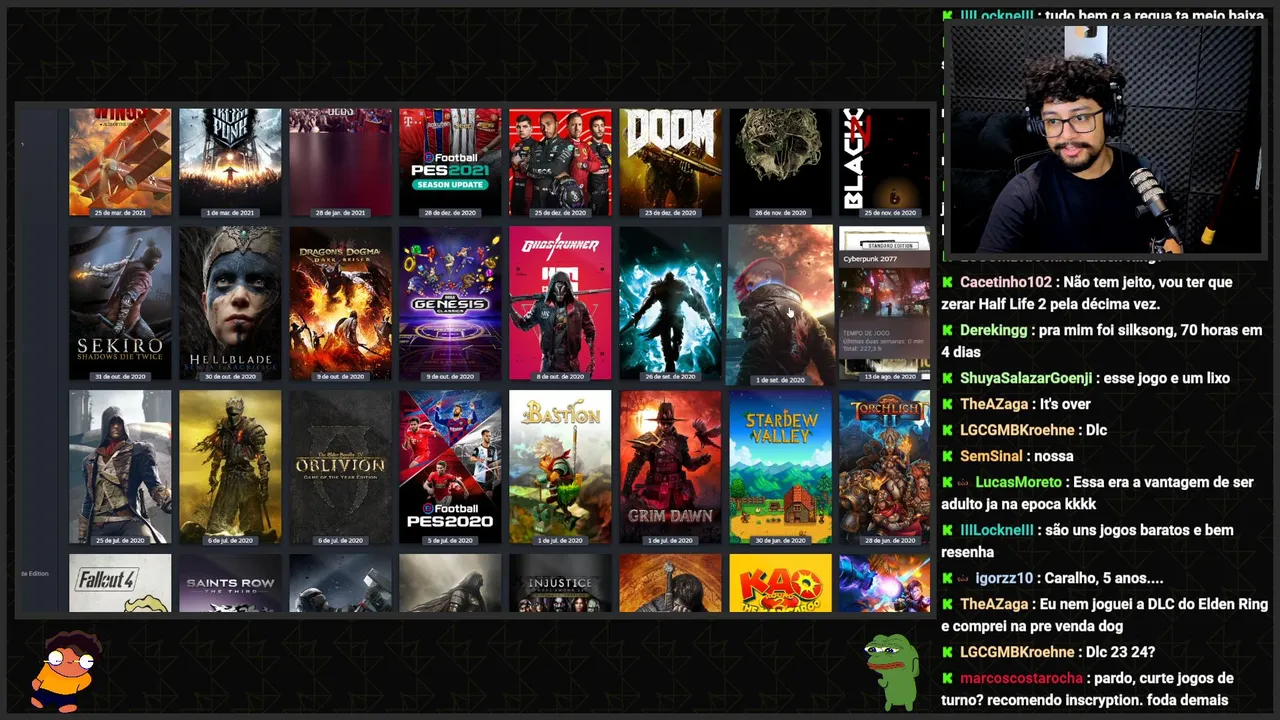
Task: Open the glowing blue warrior cover
Action: tap(670, 303)
